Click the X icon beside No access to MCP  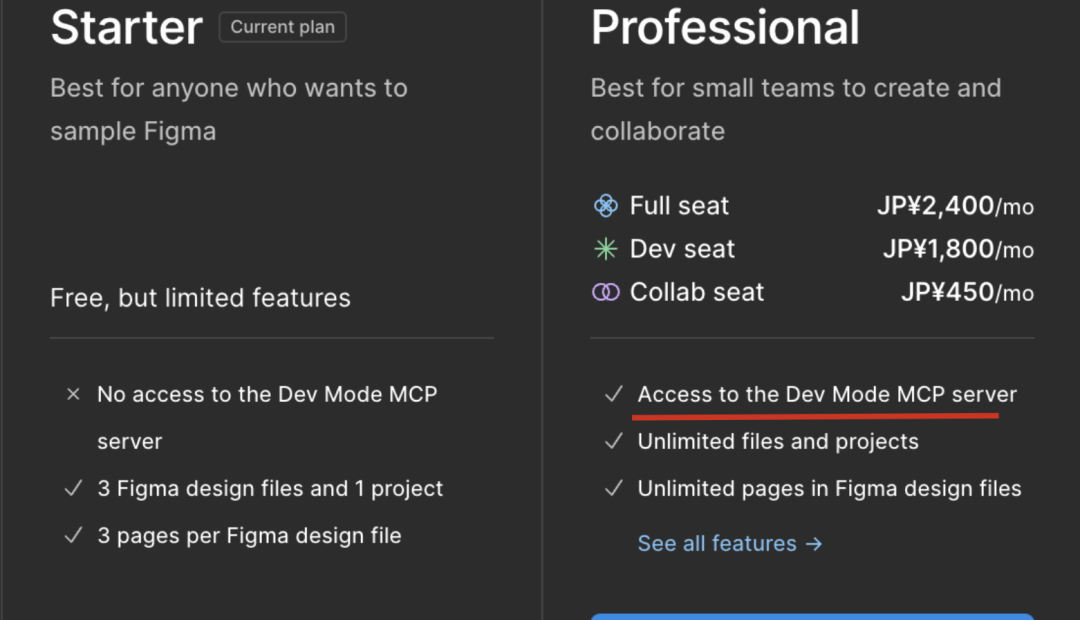pos(73,394)
